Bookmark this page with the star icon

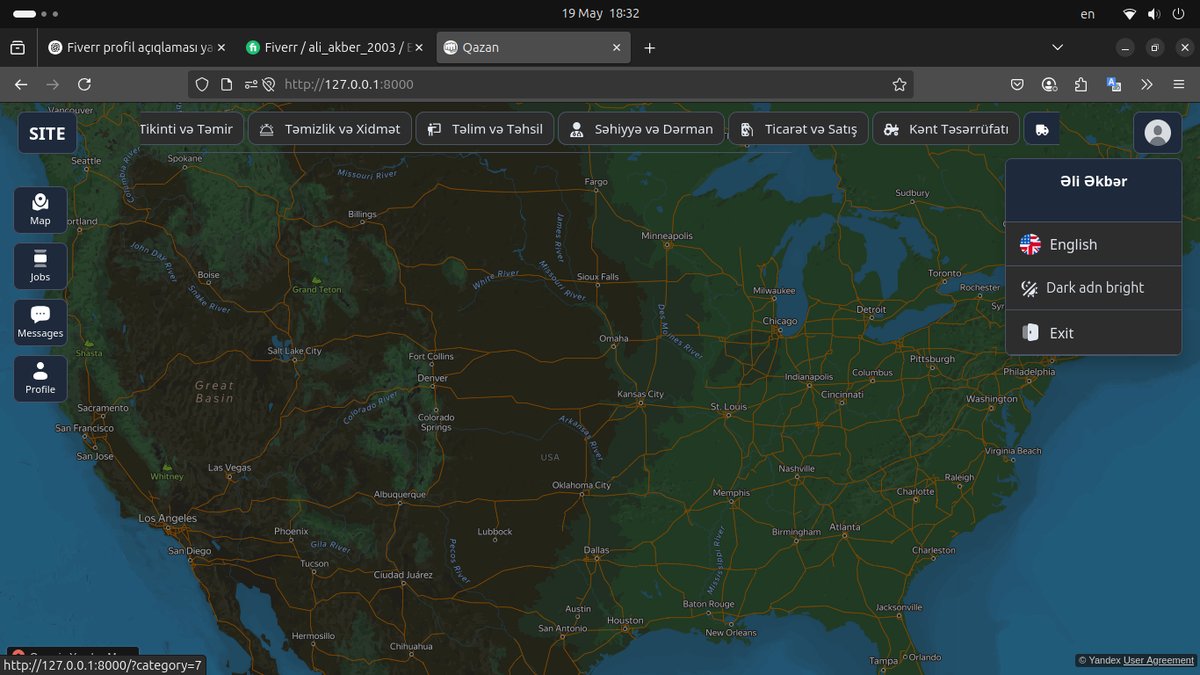(x=899, y=85)
